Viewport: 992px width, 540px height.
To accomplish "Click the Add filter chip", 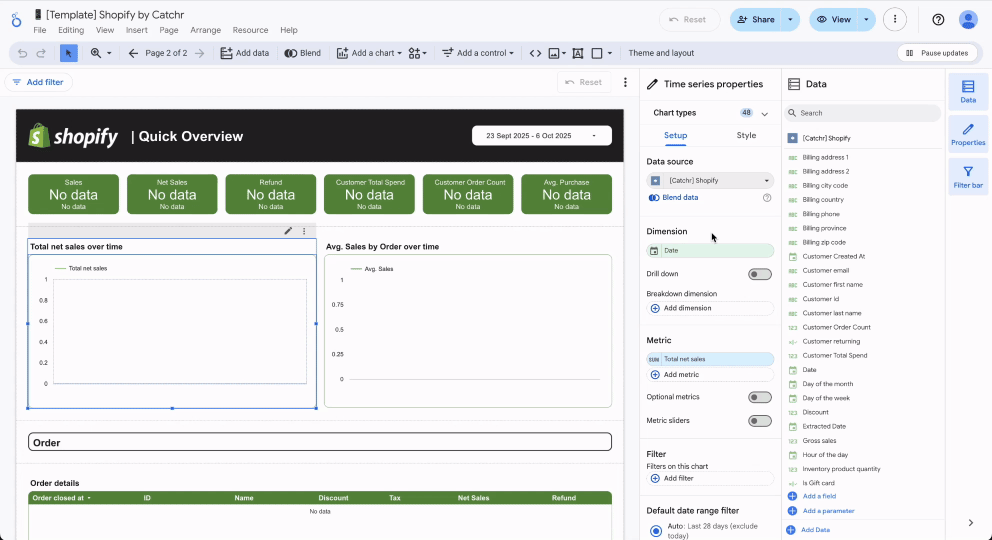I will click(38, 82).
